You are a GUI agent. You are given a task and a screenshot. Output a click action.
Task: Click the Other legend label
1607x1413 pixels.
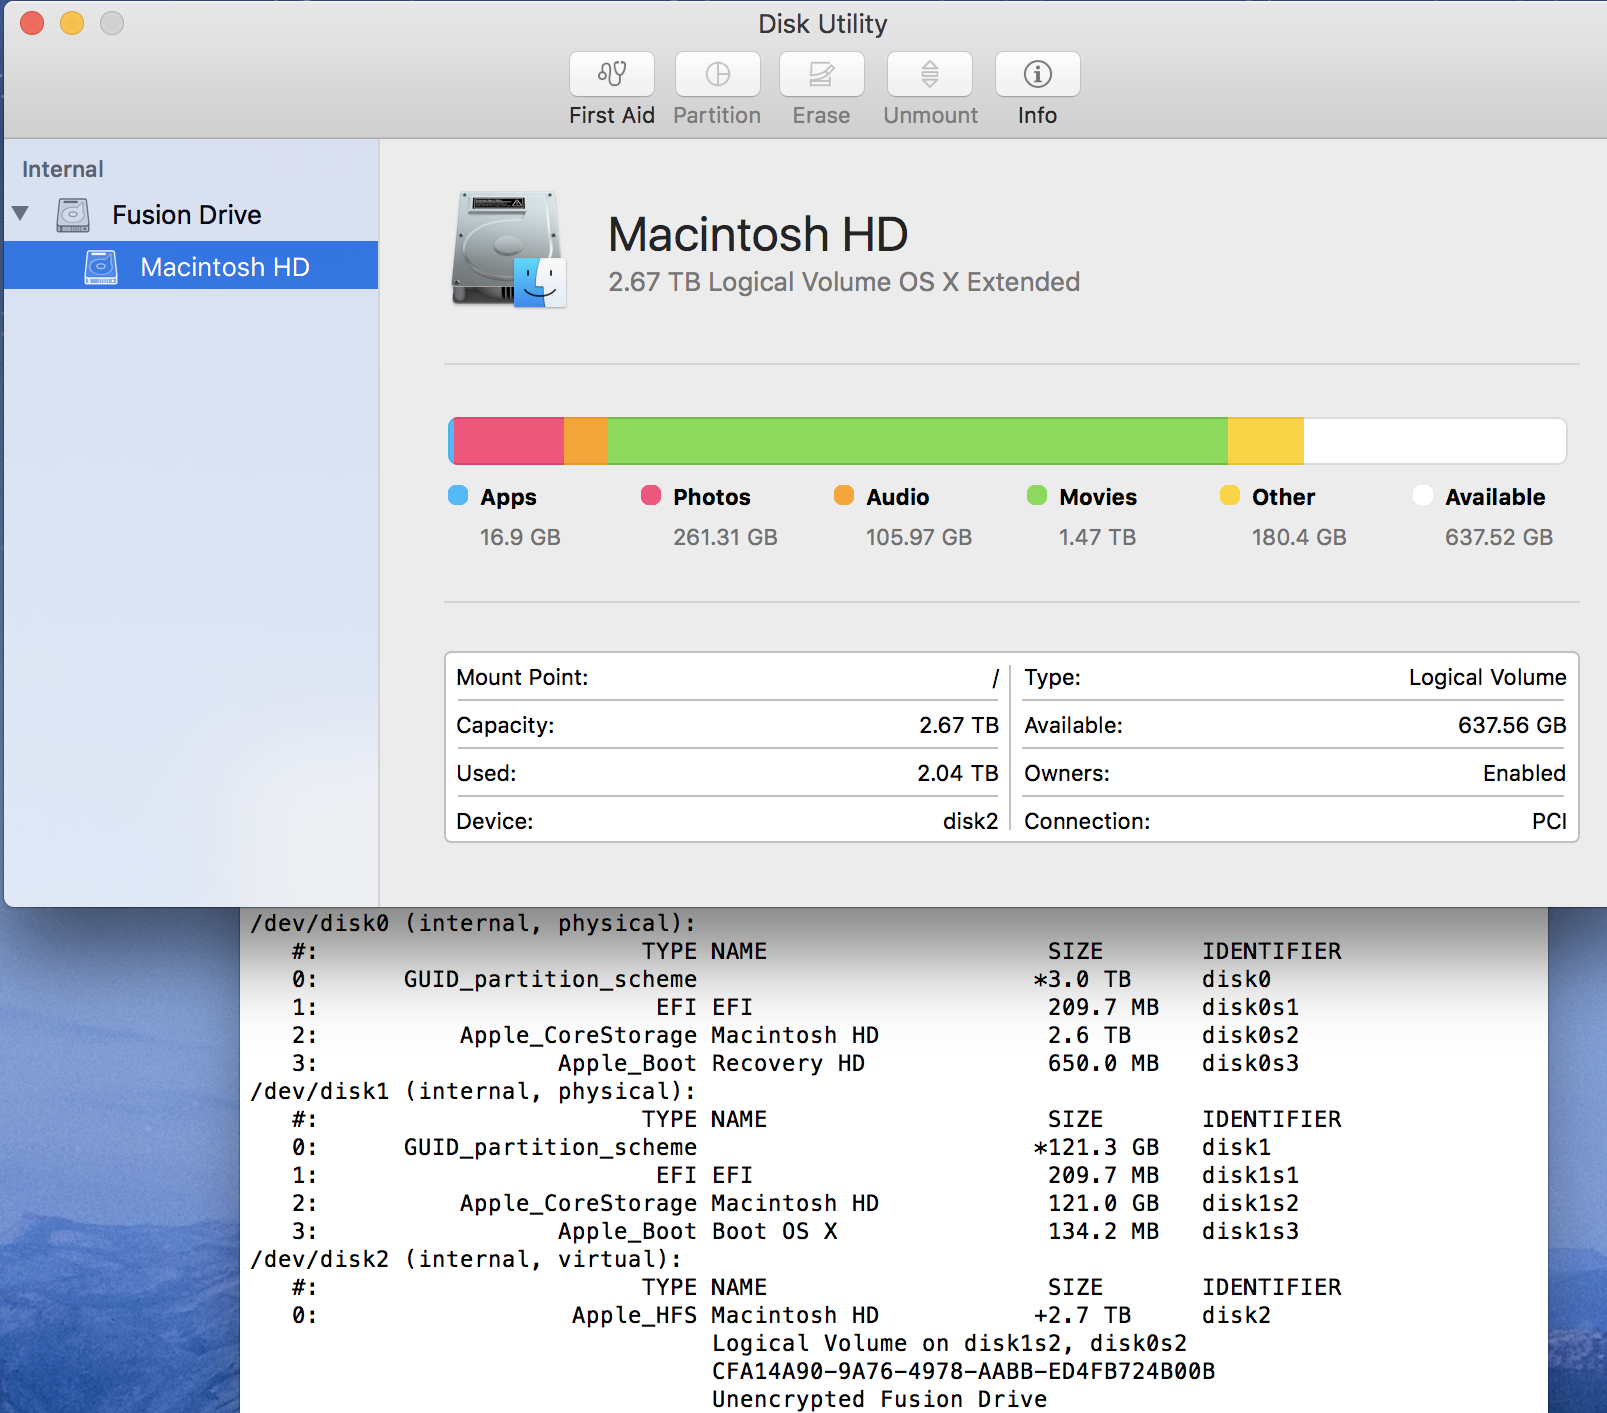(1284, 497)
